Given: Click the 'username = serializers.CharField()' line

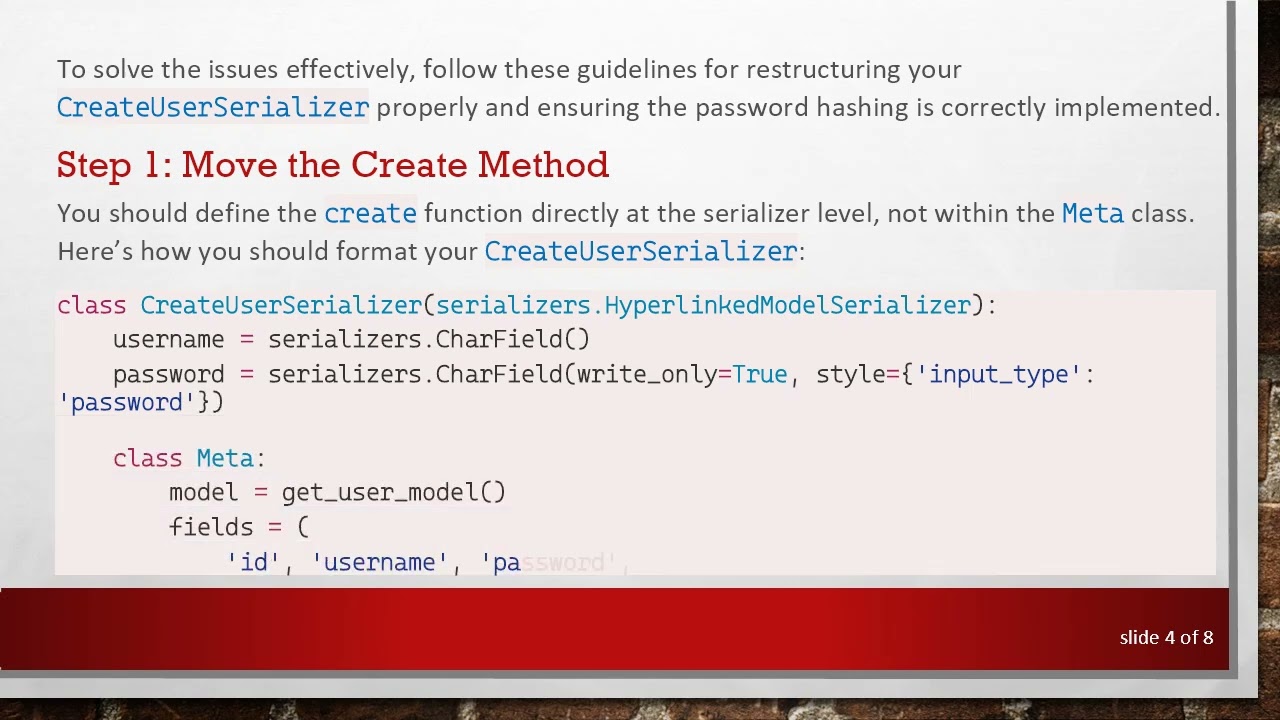Looking at the screenshot, I should 351,339.
